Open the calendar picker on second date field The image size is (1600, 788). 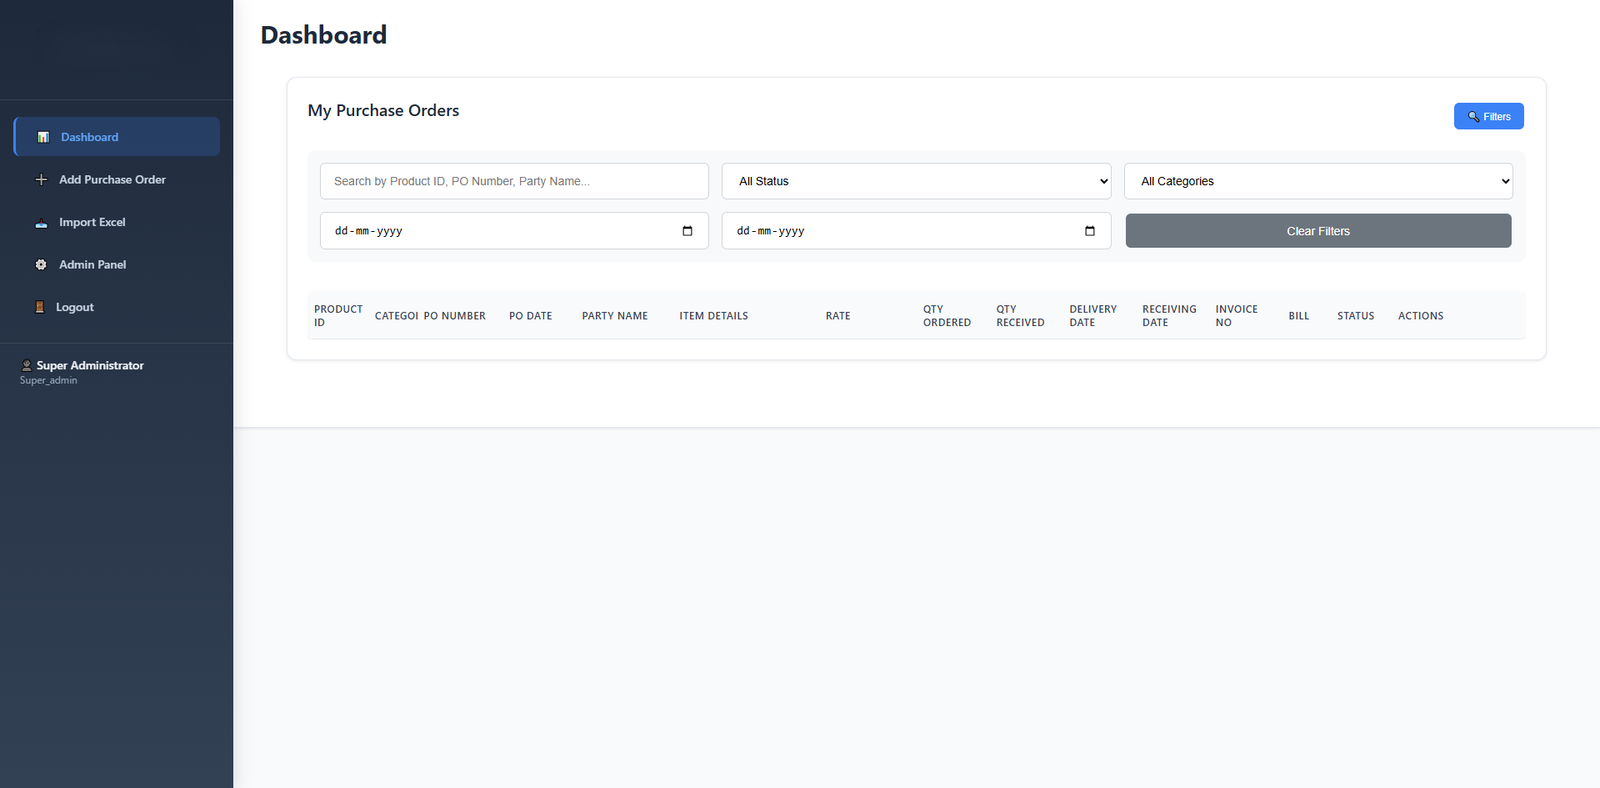(1089, 231)
